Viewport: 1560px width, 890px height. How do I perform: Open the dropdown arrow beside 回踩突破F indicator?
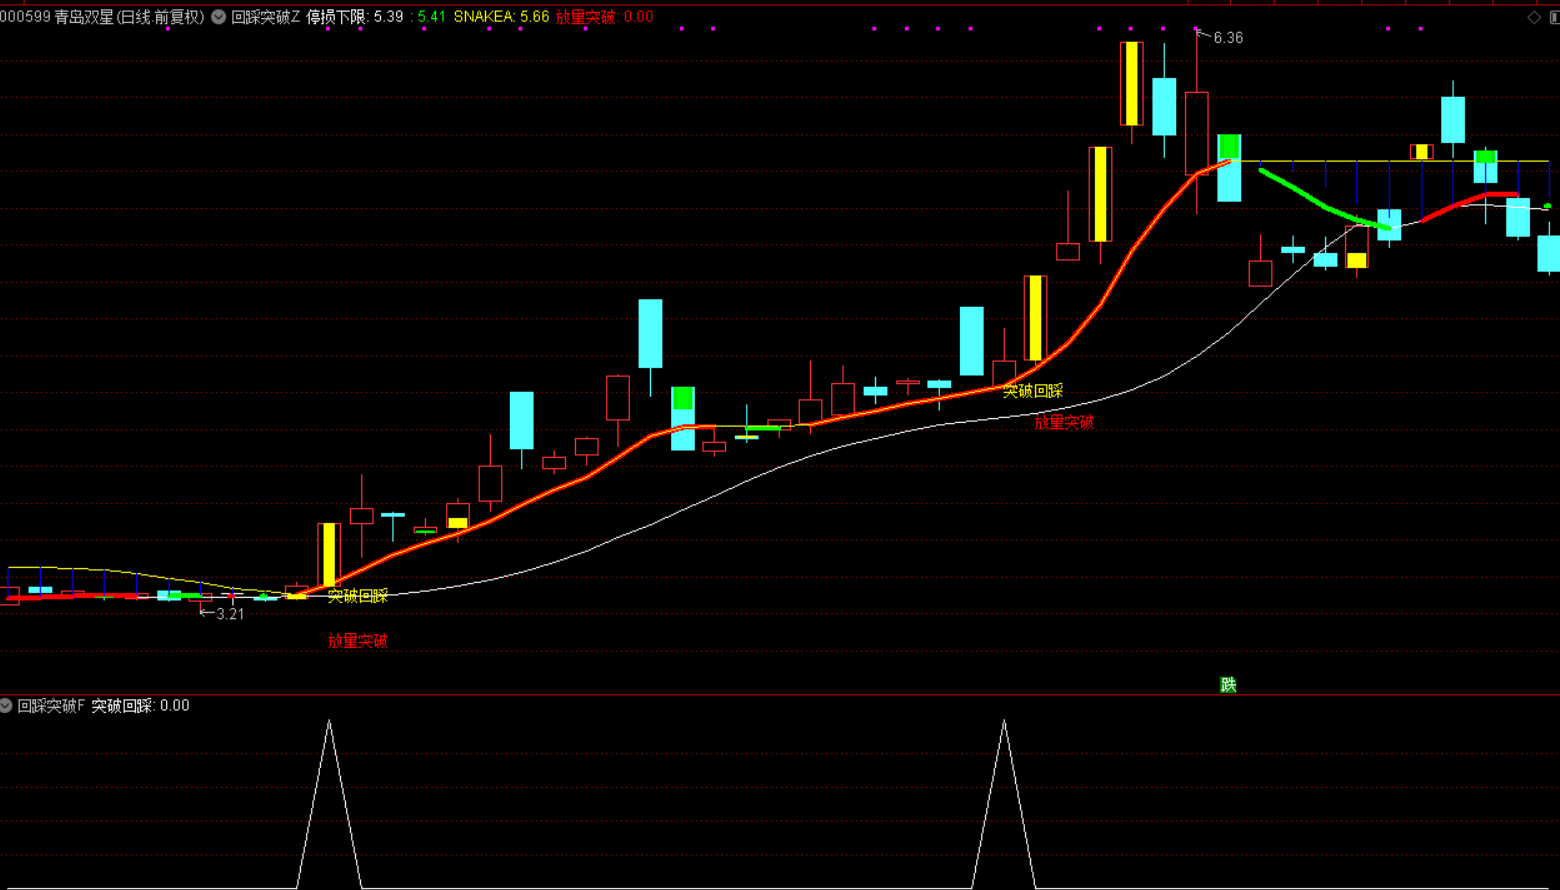[6, 706]
